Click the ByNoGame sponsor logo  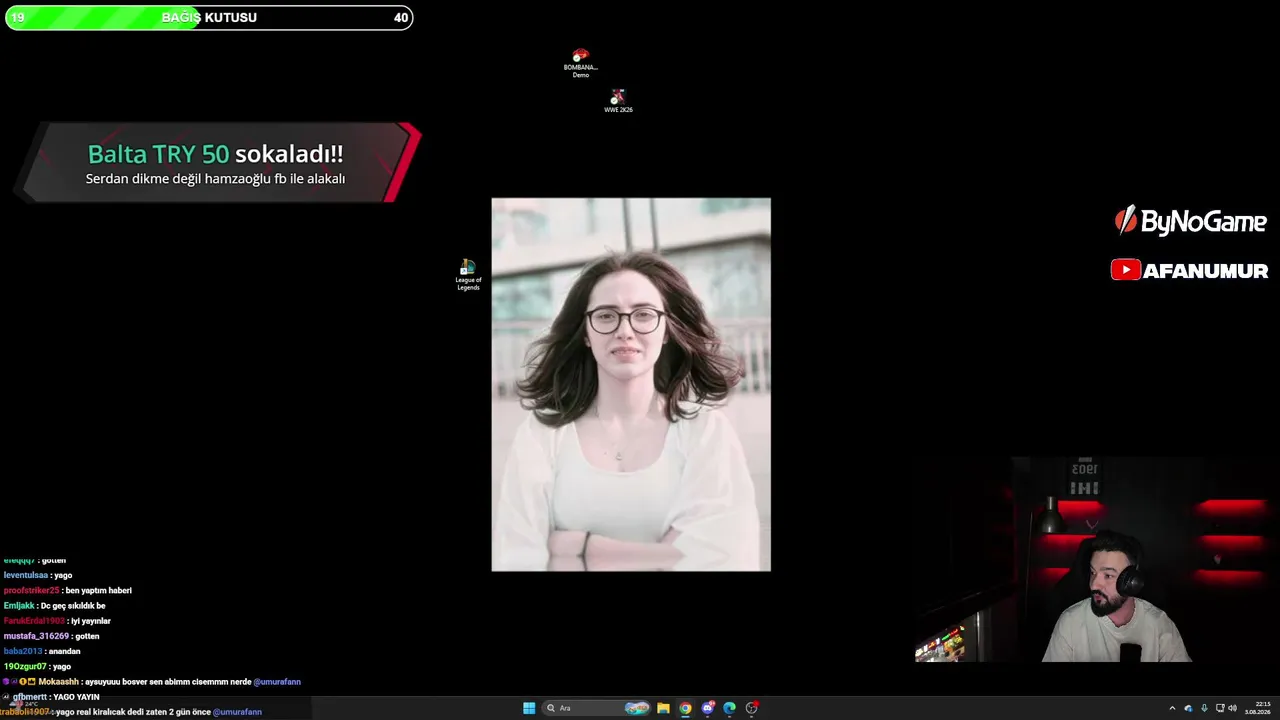[1190, 221]
